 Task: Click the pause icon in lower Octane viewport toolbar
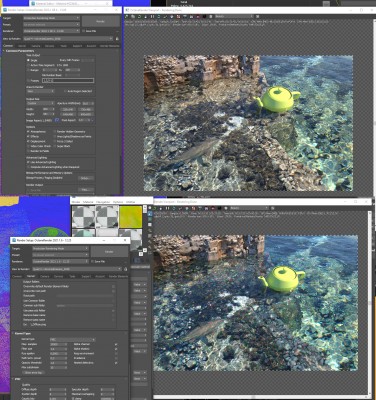point(167,208)
